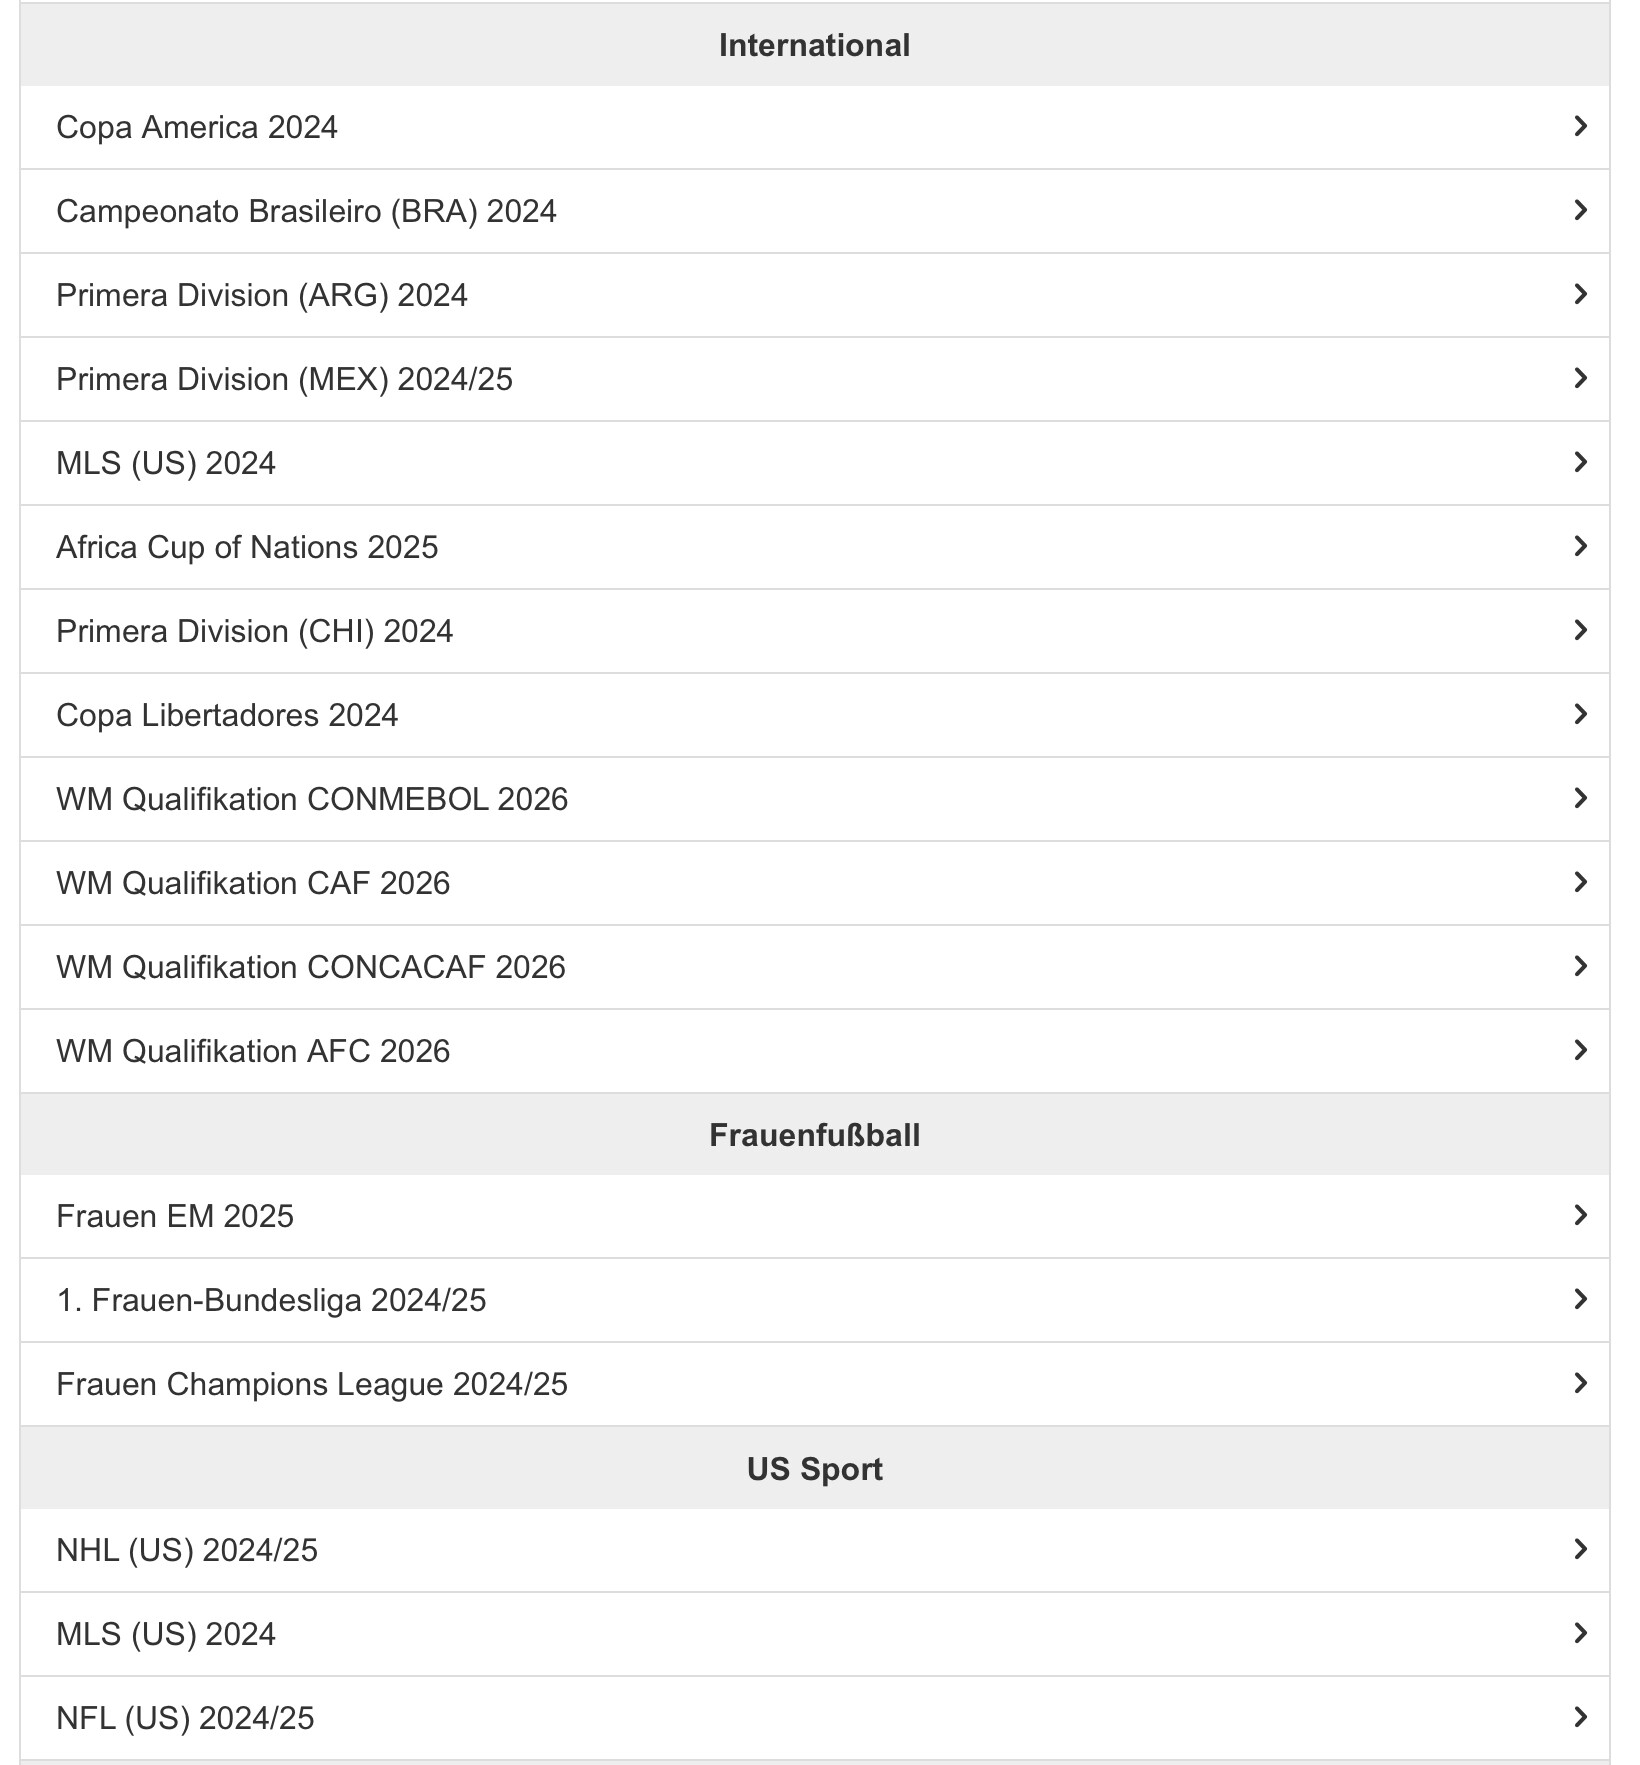1640x1765 pixels.
Task: Open WM Qualifikation AFC 2026
Action: (x=253, y=1051)
